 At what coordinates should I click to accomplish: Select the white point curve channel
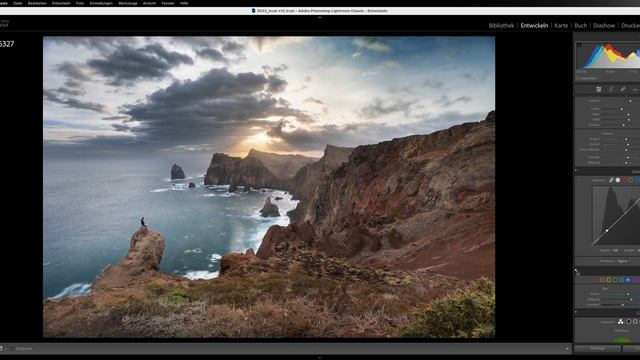coord(618,180)
